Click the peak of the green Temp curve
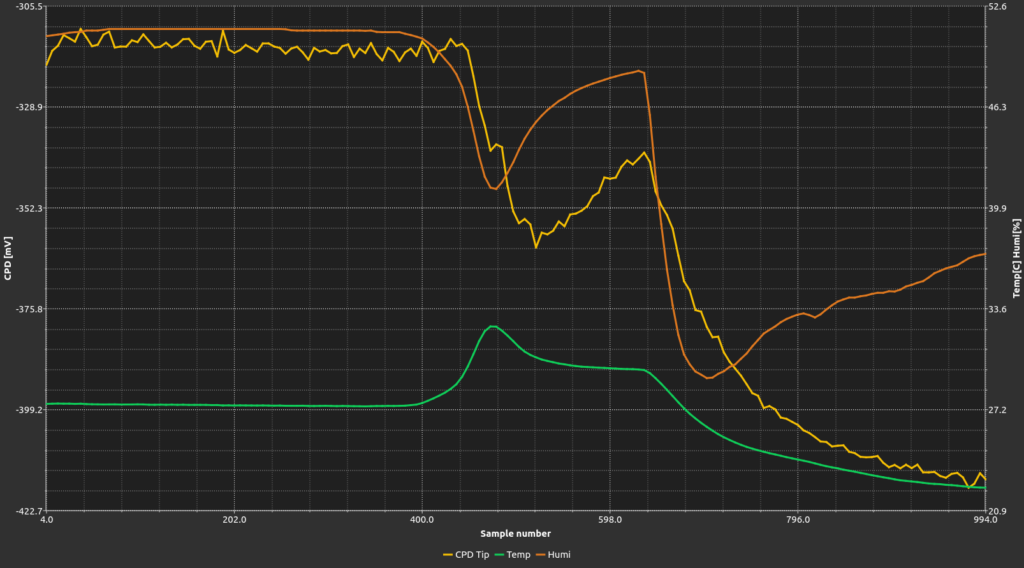1024x568 pixels. coord(492,326)
